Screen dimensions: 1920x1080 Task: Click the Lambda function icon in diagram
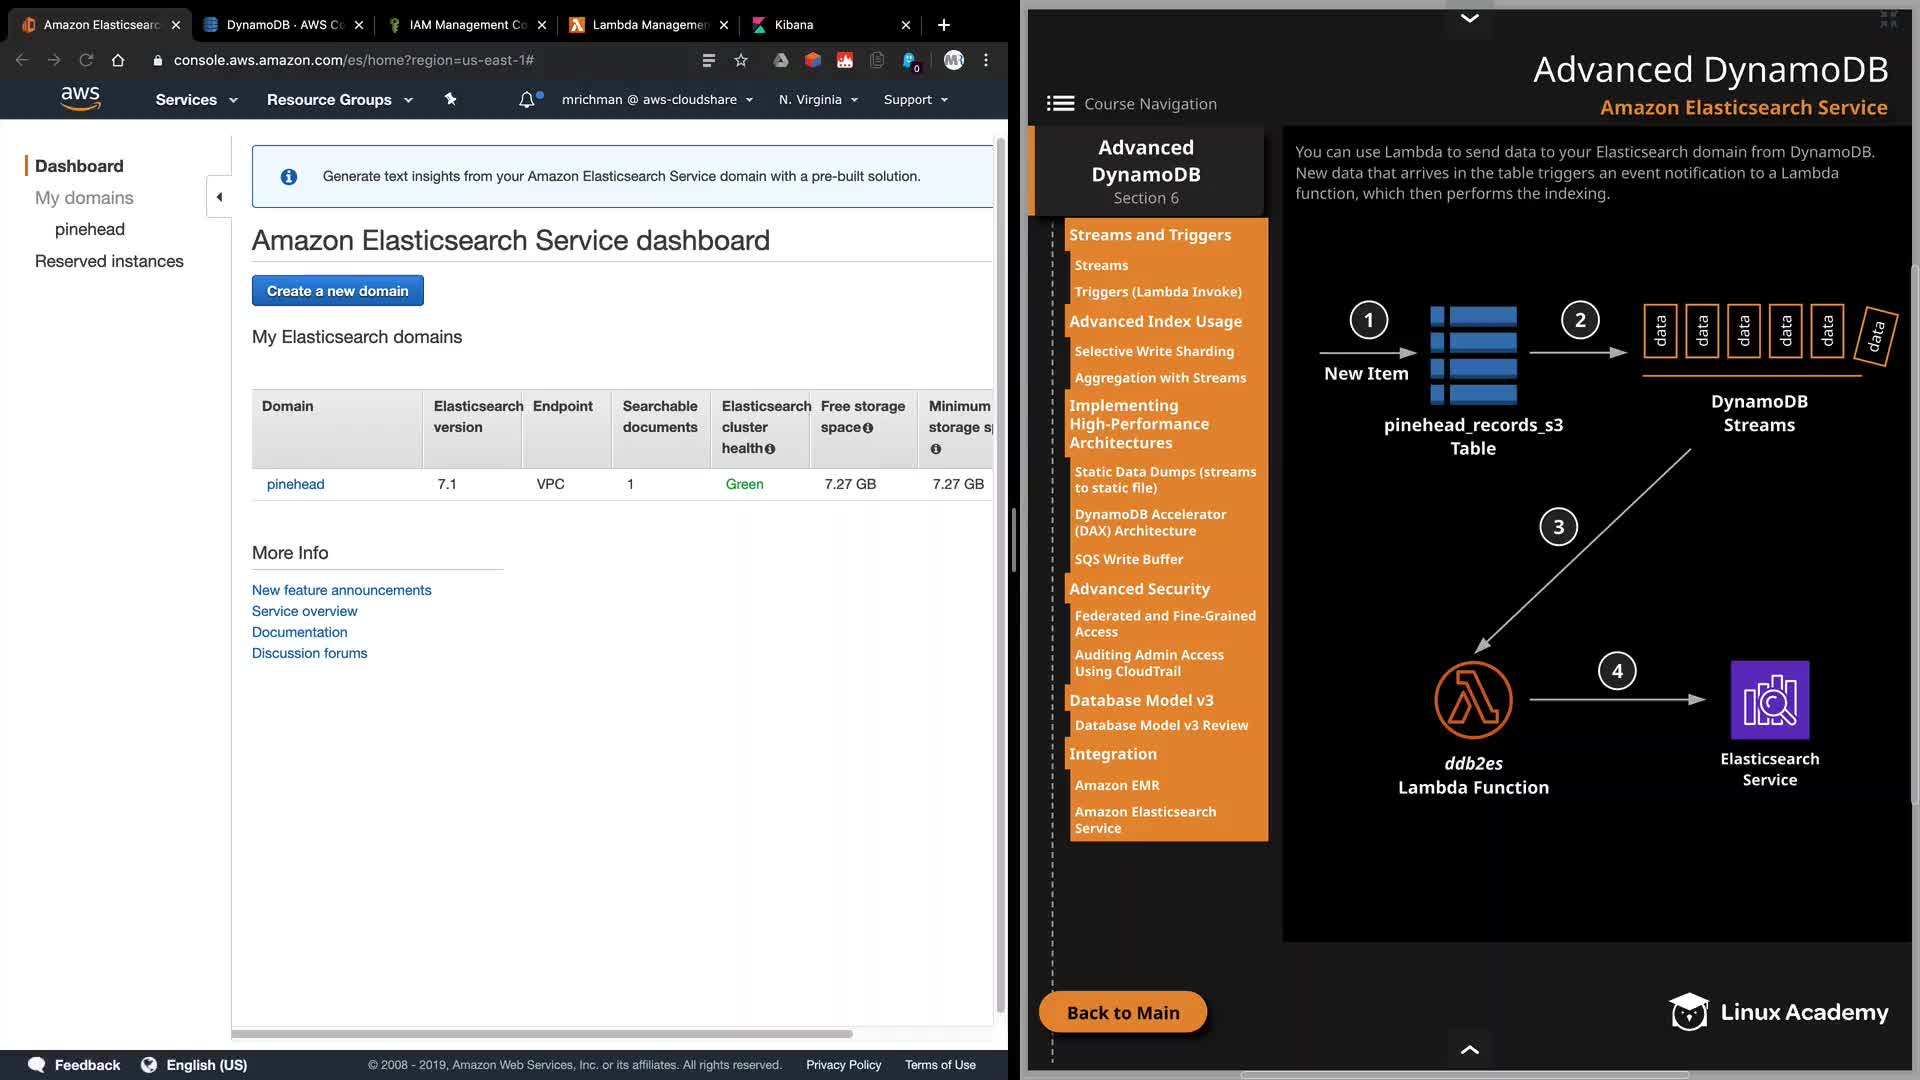tap(1473, 700)
